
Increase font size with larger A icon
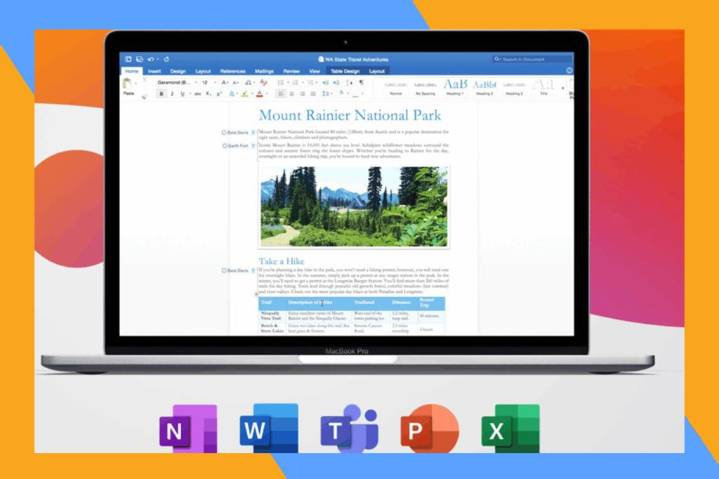(224, 83)
